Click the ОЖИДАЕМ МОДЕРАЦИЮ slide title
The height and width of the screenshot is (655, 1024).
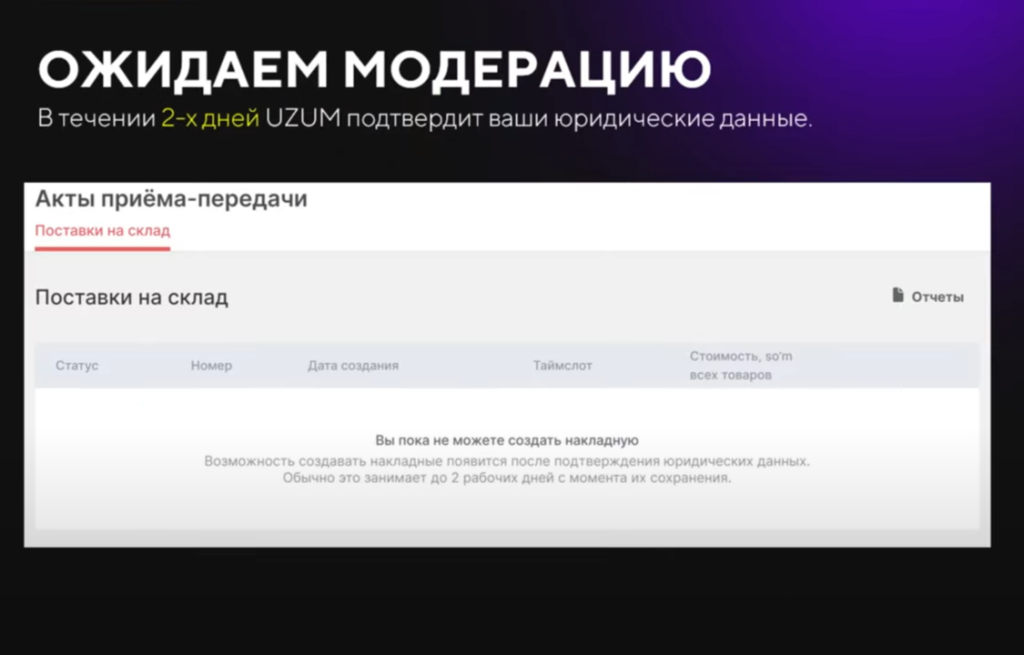(x=375, y=69)
